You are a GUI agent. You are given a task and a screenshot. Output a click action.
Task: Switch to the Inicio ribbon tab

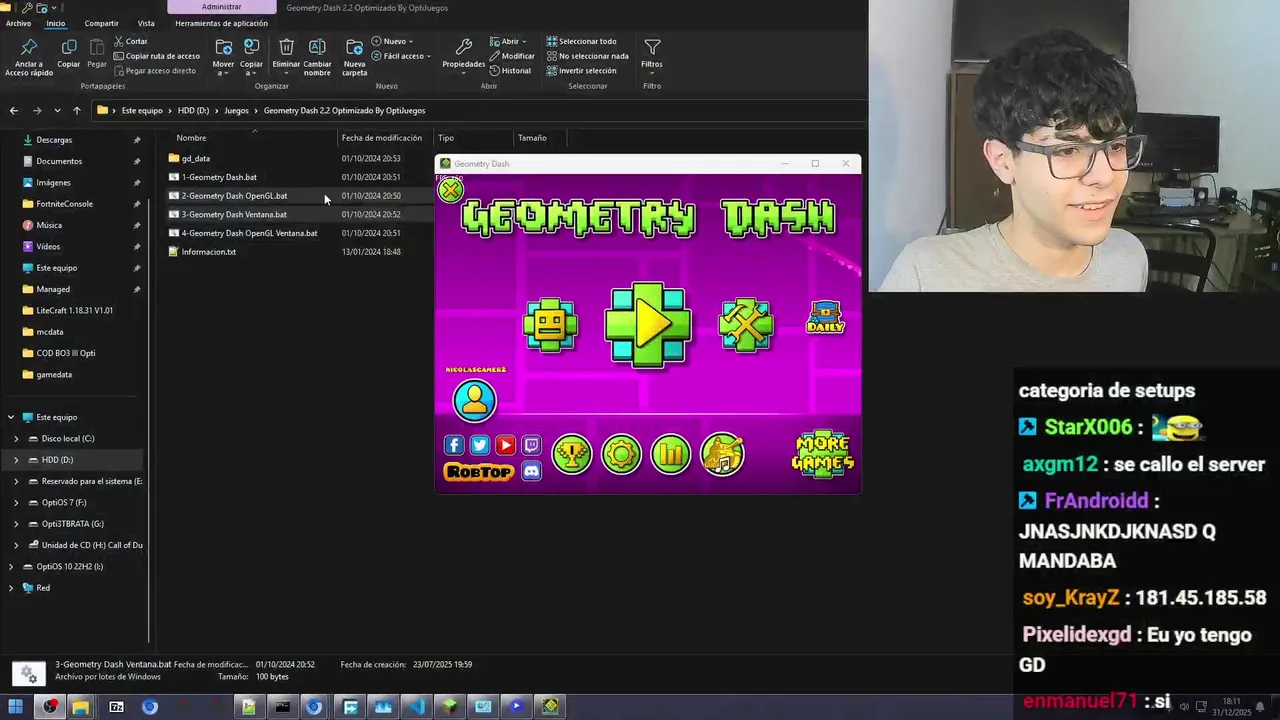point(55,23)
